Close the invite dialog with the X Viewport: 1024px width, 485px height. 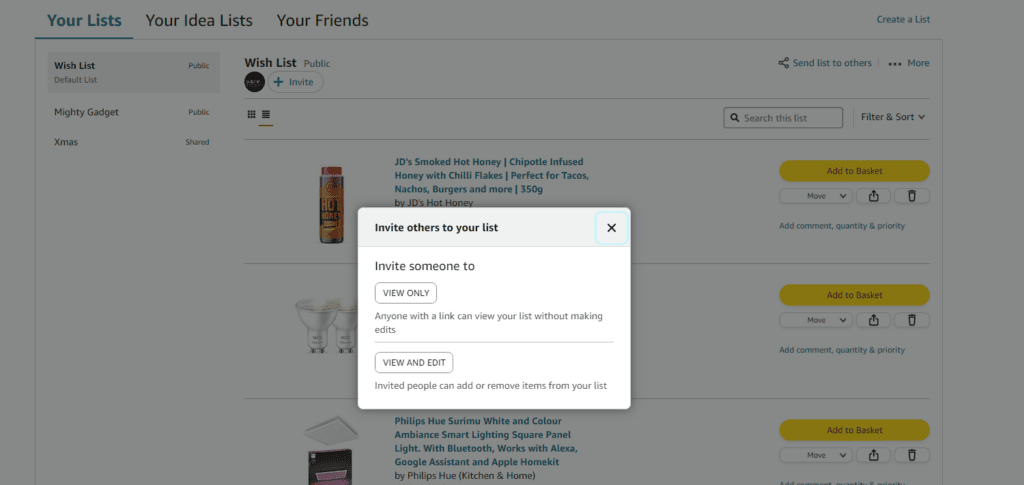coord(611,228)
